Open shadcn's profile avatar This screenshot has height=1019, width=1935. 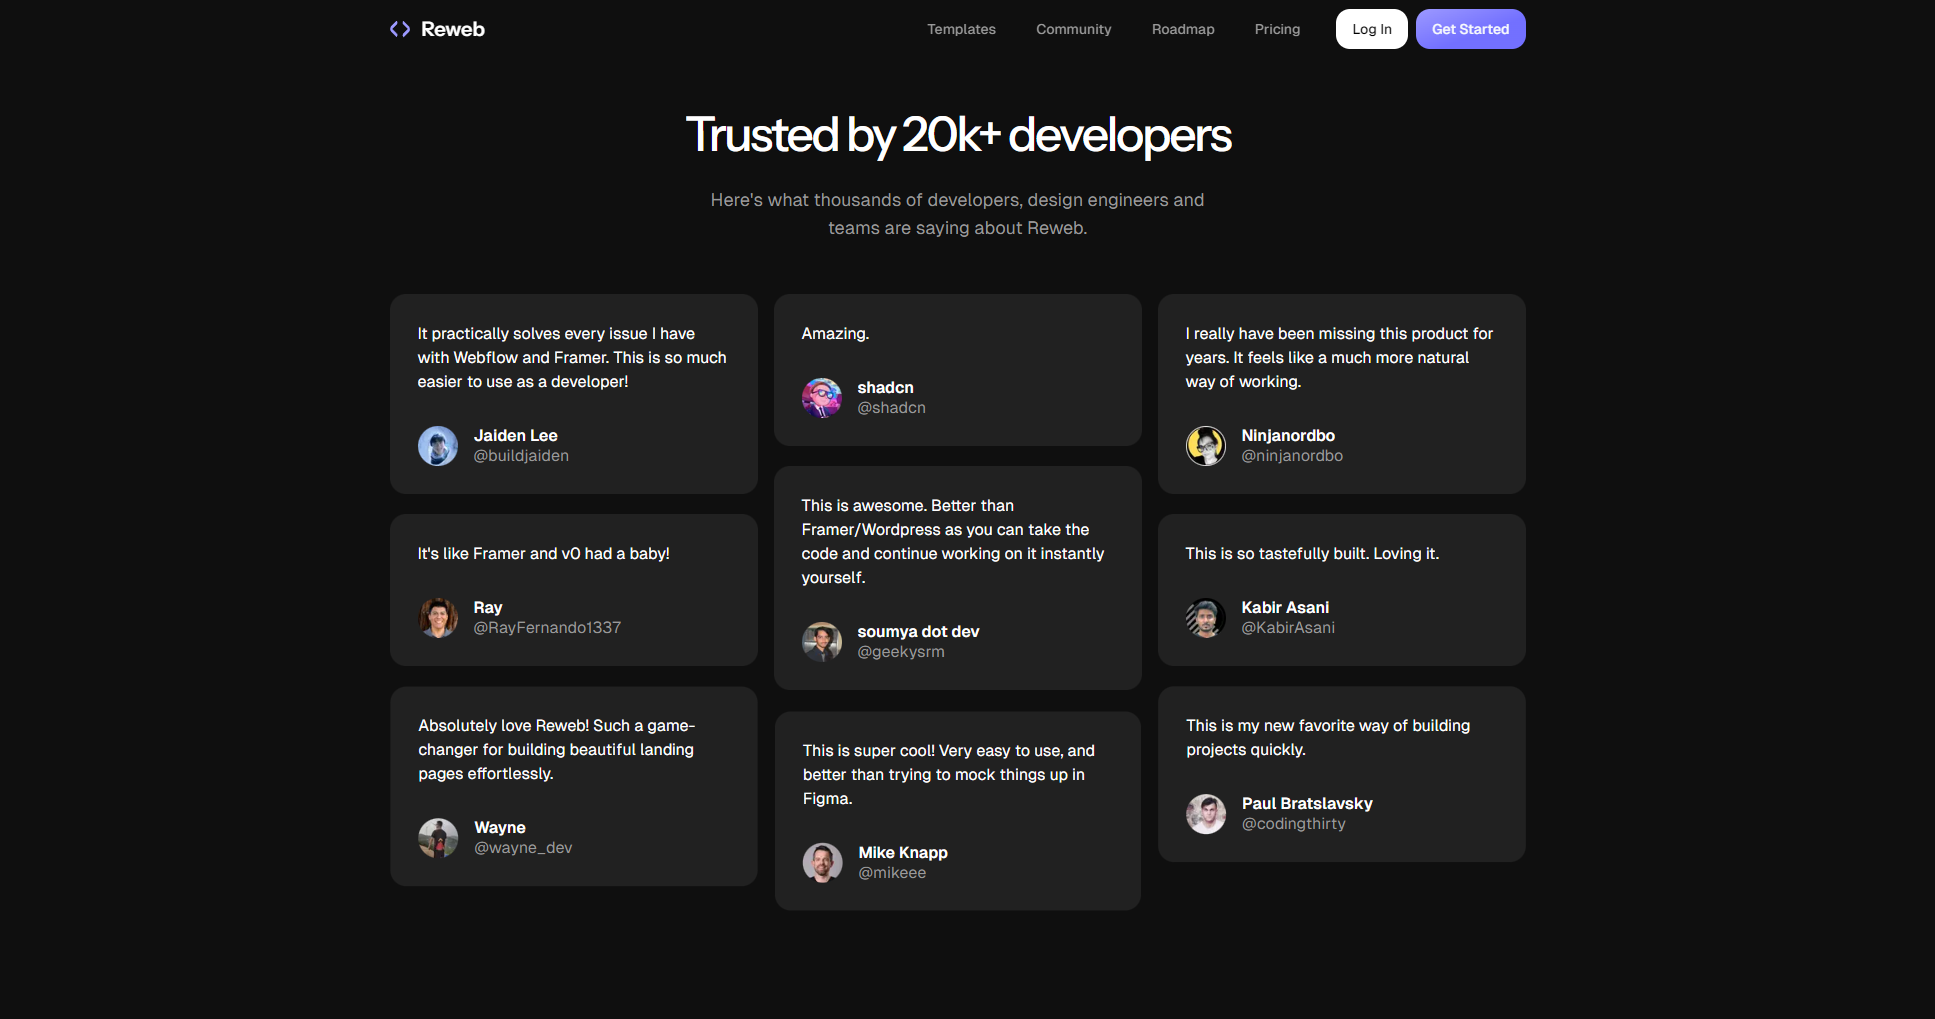click(822, 398)
